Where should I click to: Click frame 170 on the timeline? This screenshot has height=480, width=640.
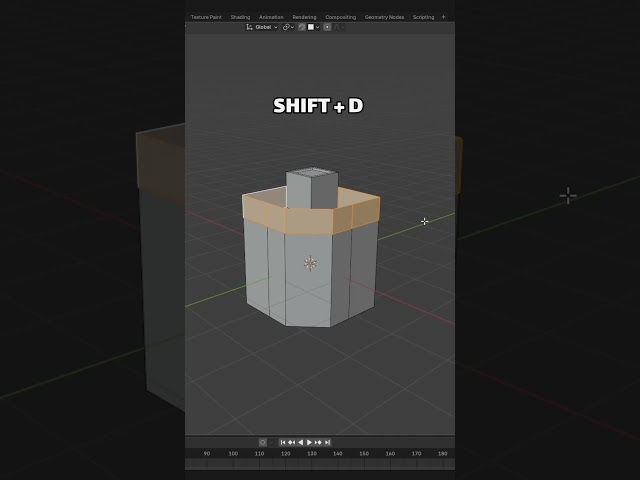pyautogui.click(x=416, y=453)
